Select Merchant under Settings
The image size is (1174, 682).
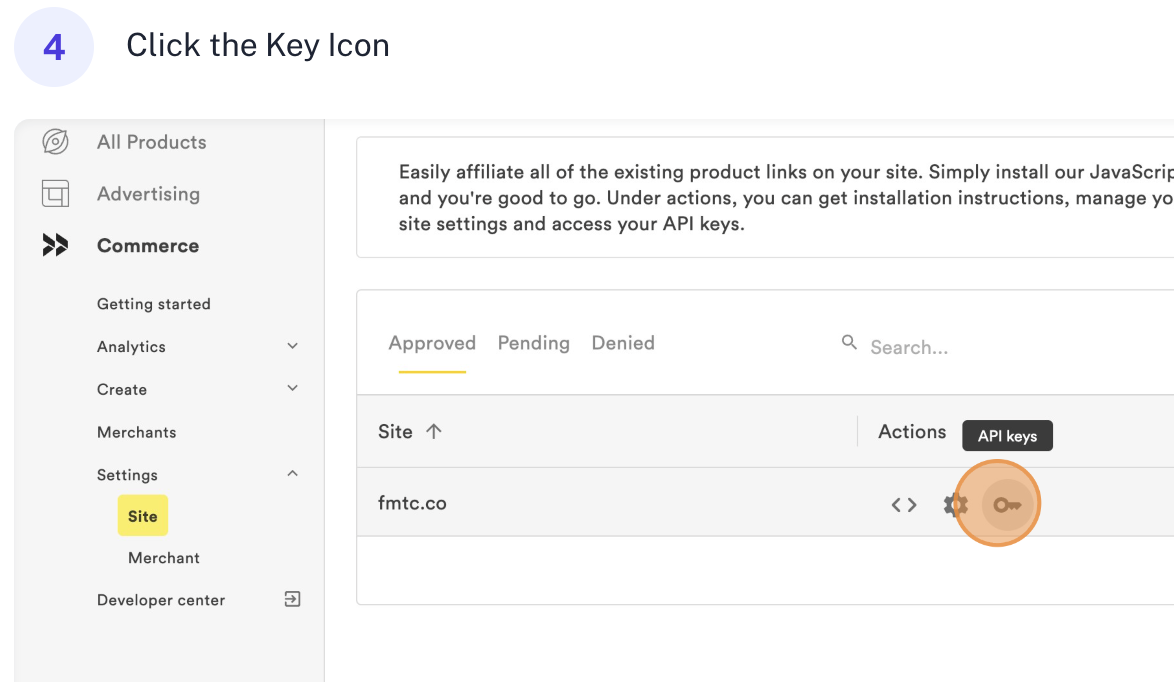[x=164, y=558]
